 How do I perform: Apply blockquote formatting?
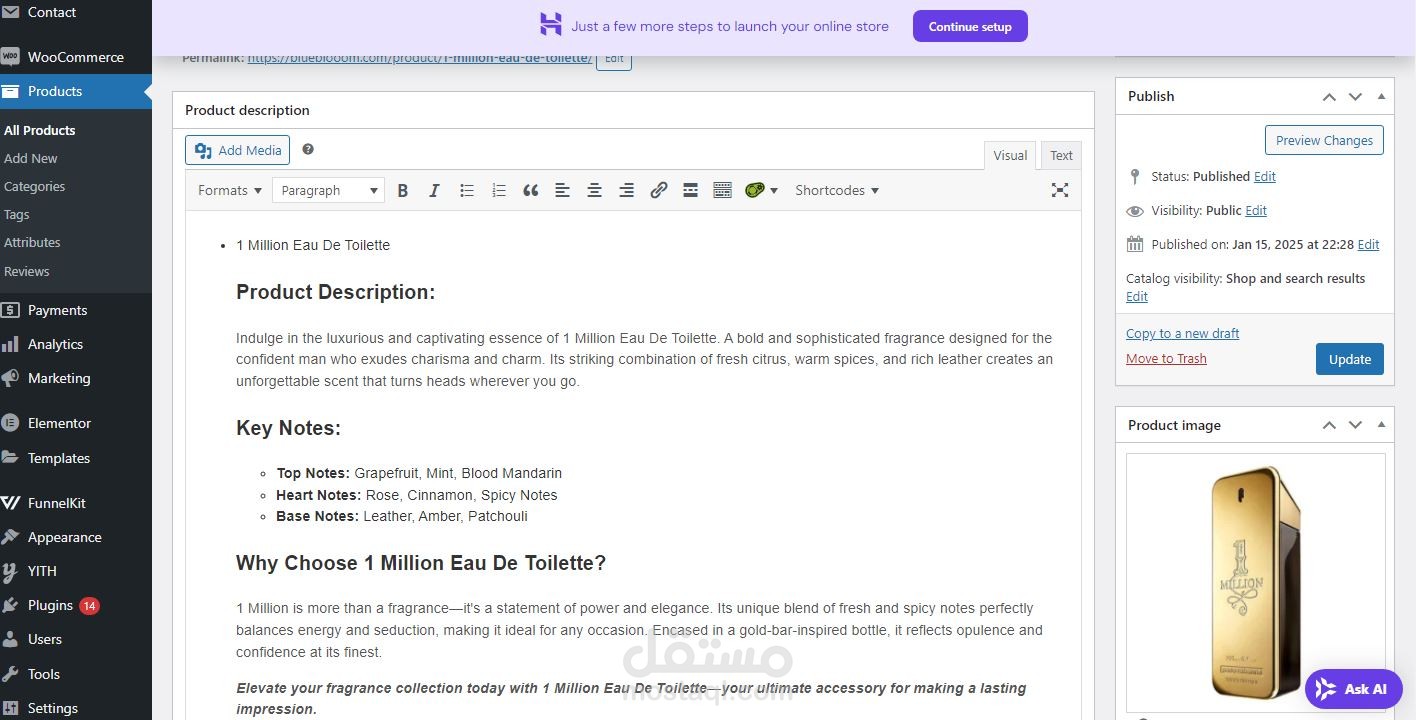[530, 190]
